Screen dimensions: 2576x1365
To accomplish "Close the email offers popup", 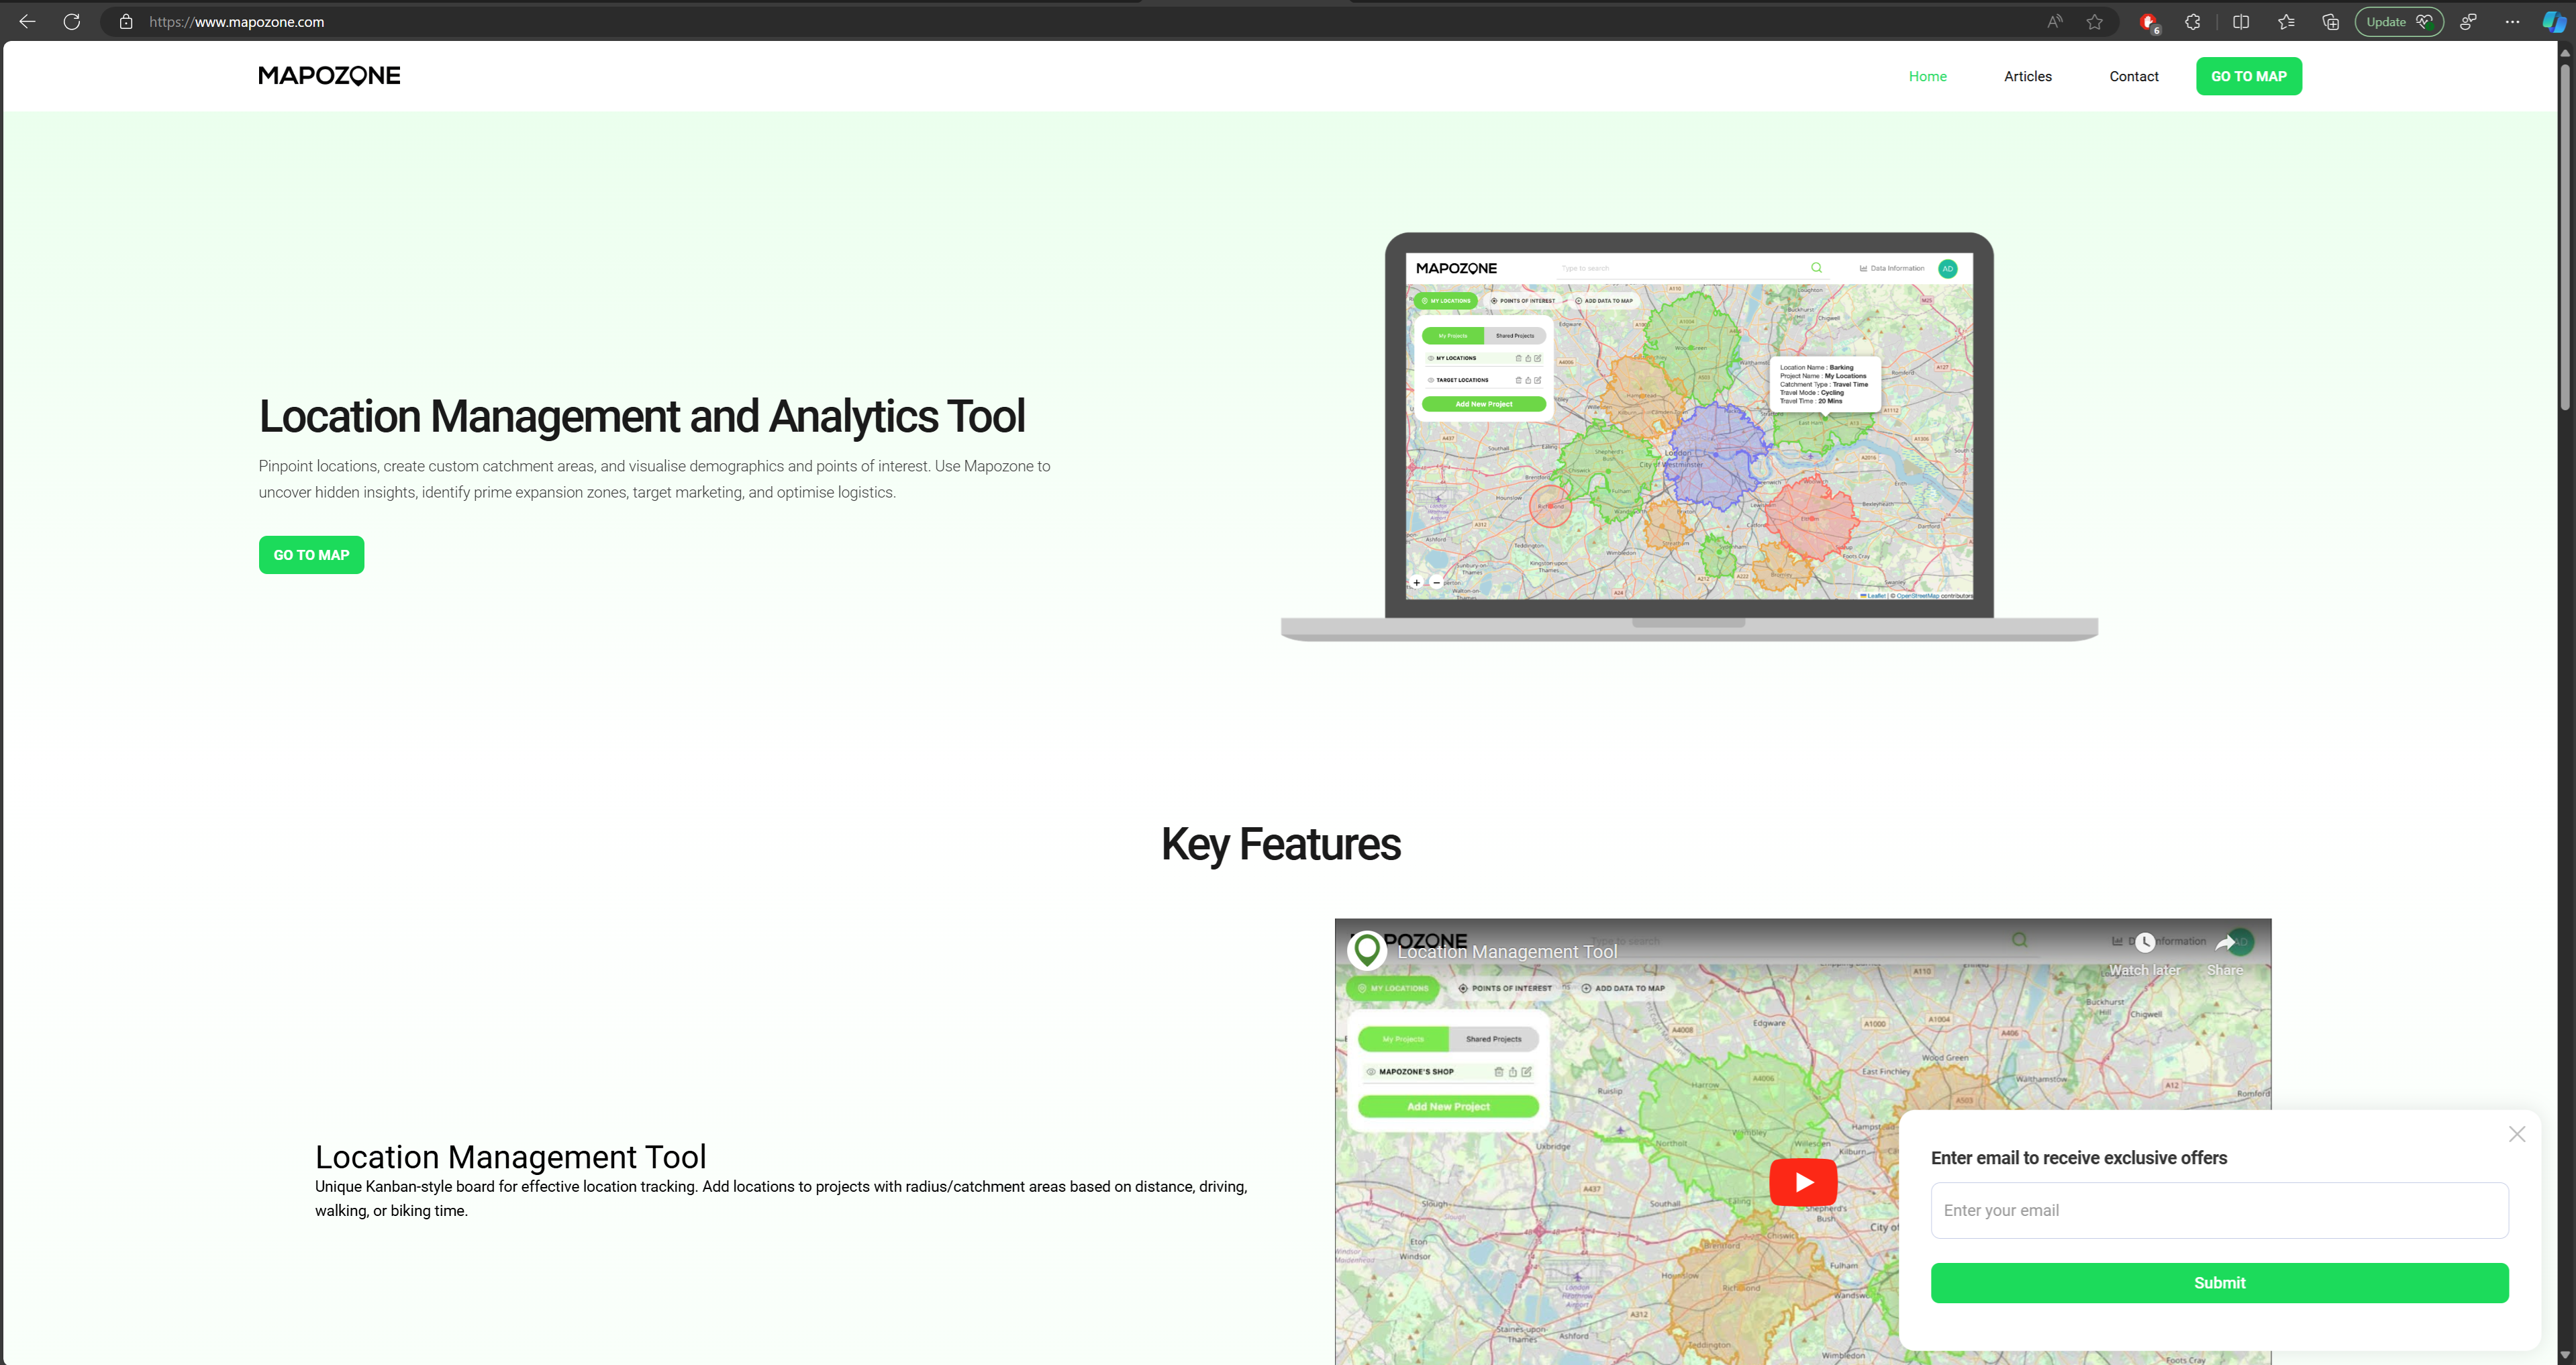I will click(x=2517, y=1134).
